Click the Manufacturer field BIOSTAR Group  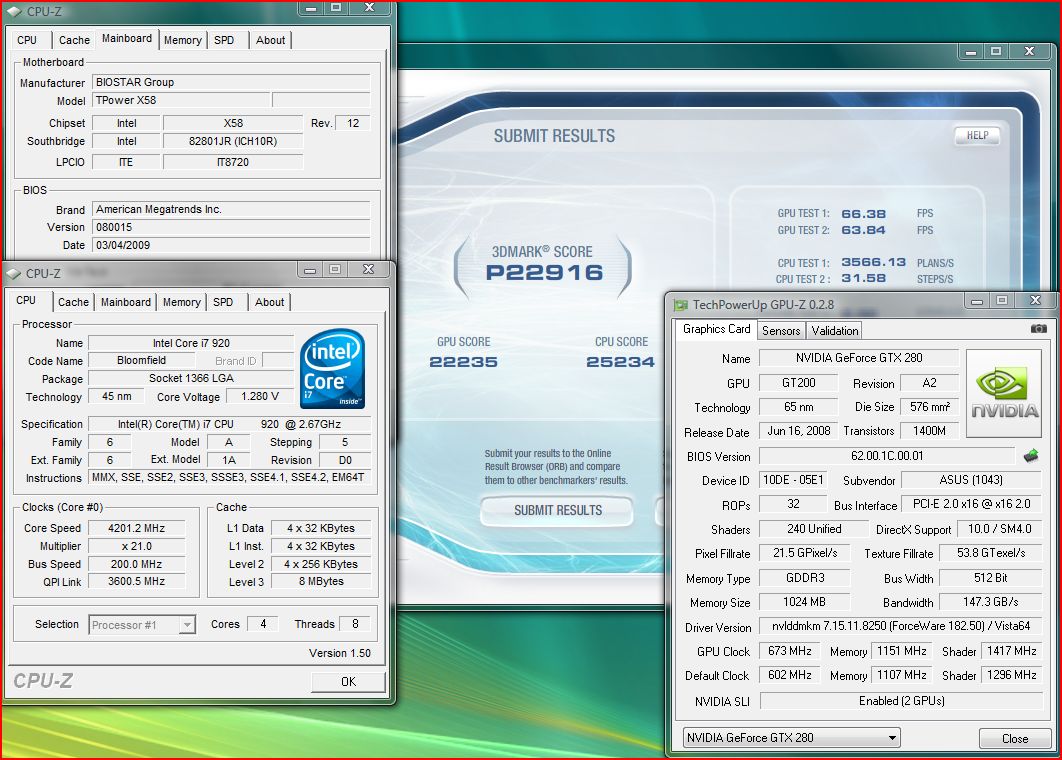coord(231,83)
